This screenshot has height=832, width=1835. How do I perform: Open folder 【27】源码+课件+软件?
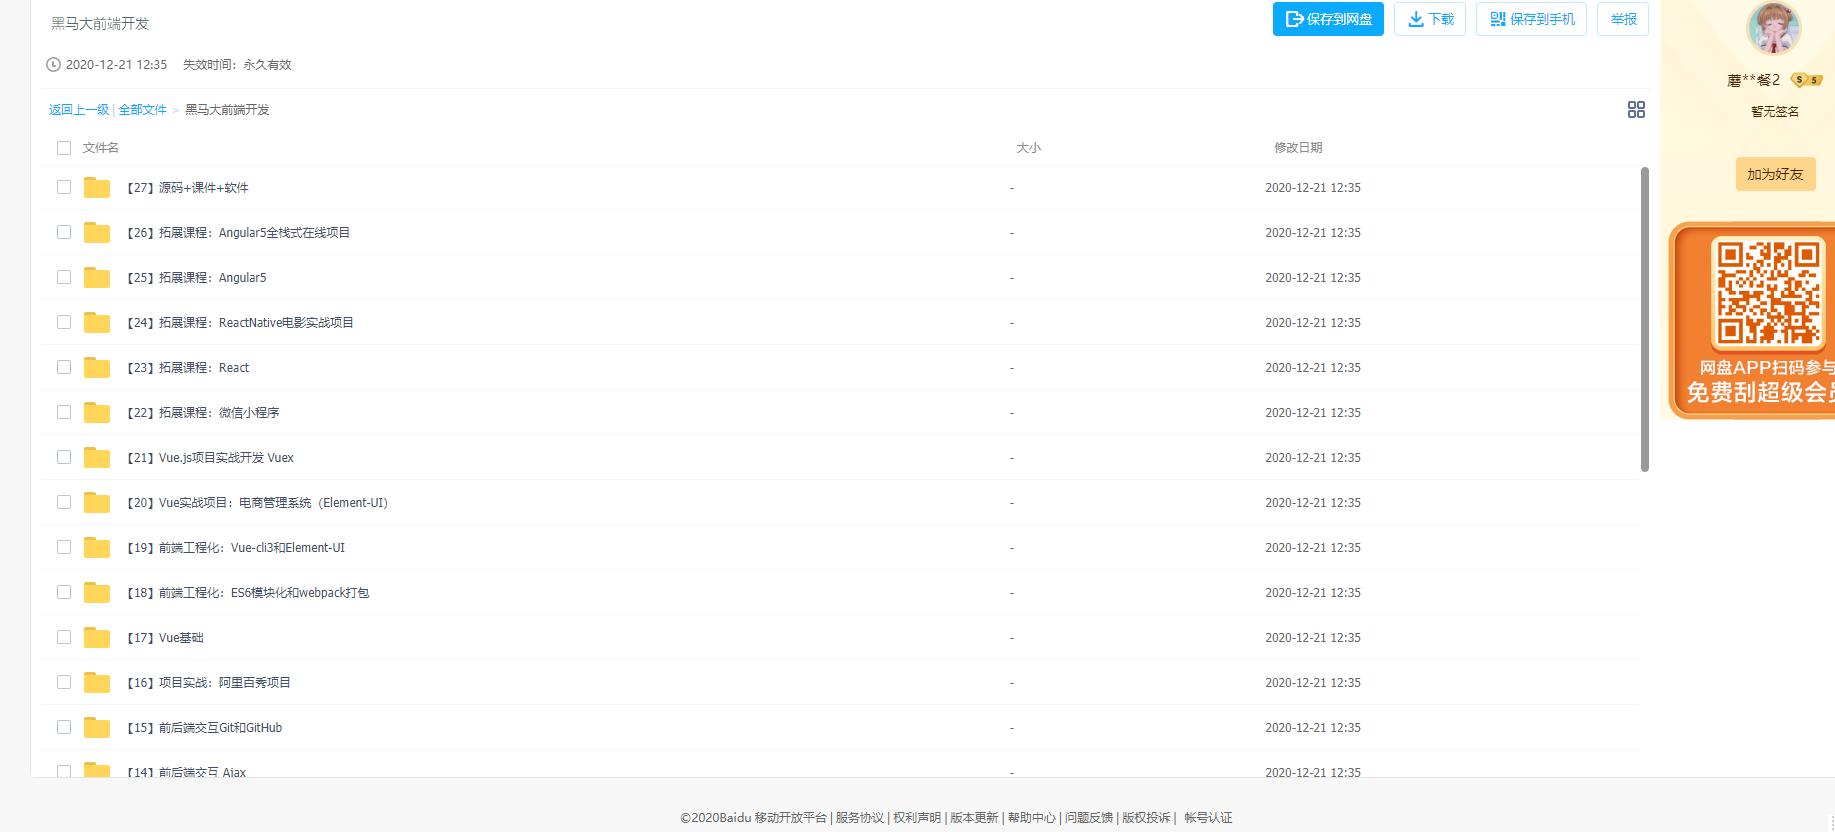pos(188,188)
